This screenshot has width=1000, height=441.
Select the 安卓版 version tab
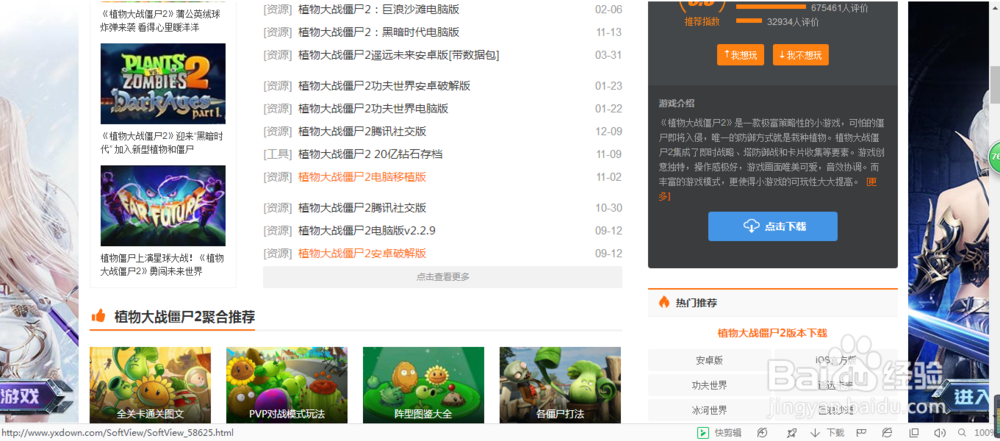click(x=709, y=361)
